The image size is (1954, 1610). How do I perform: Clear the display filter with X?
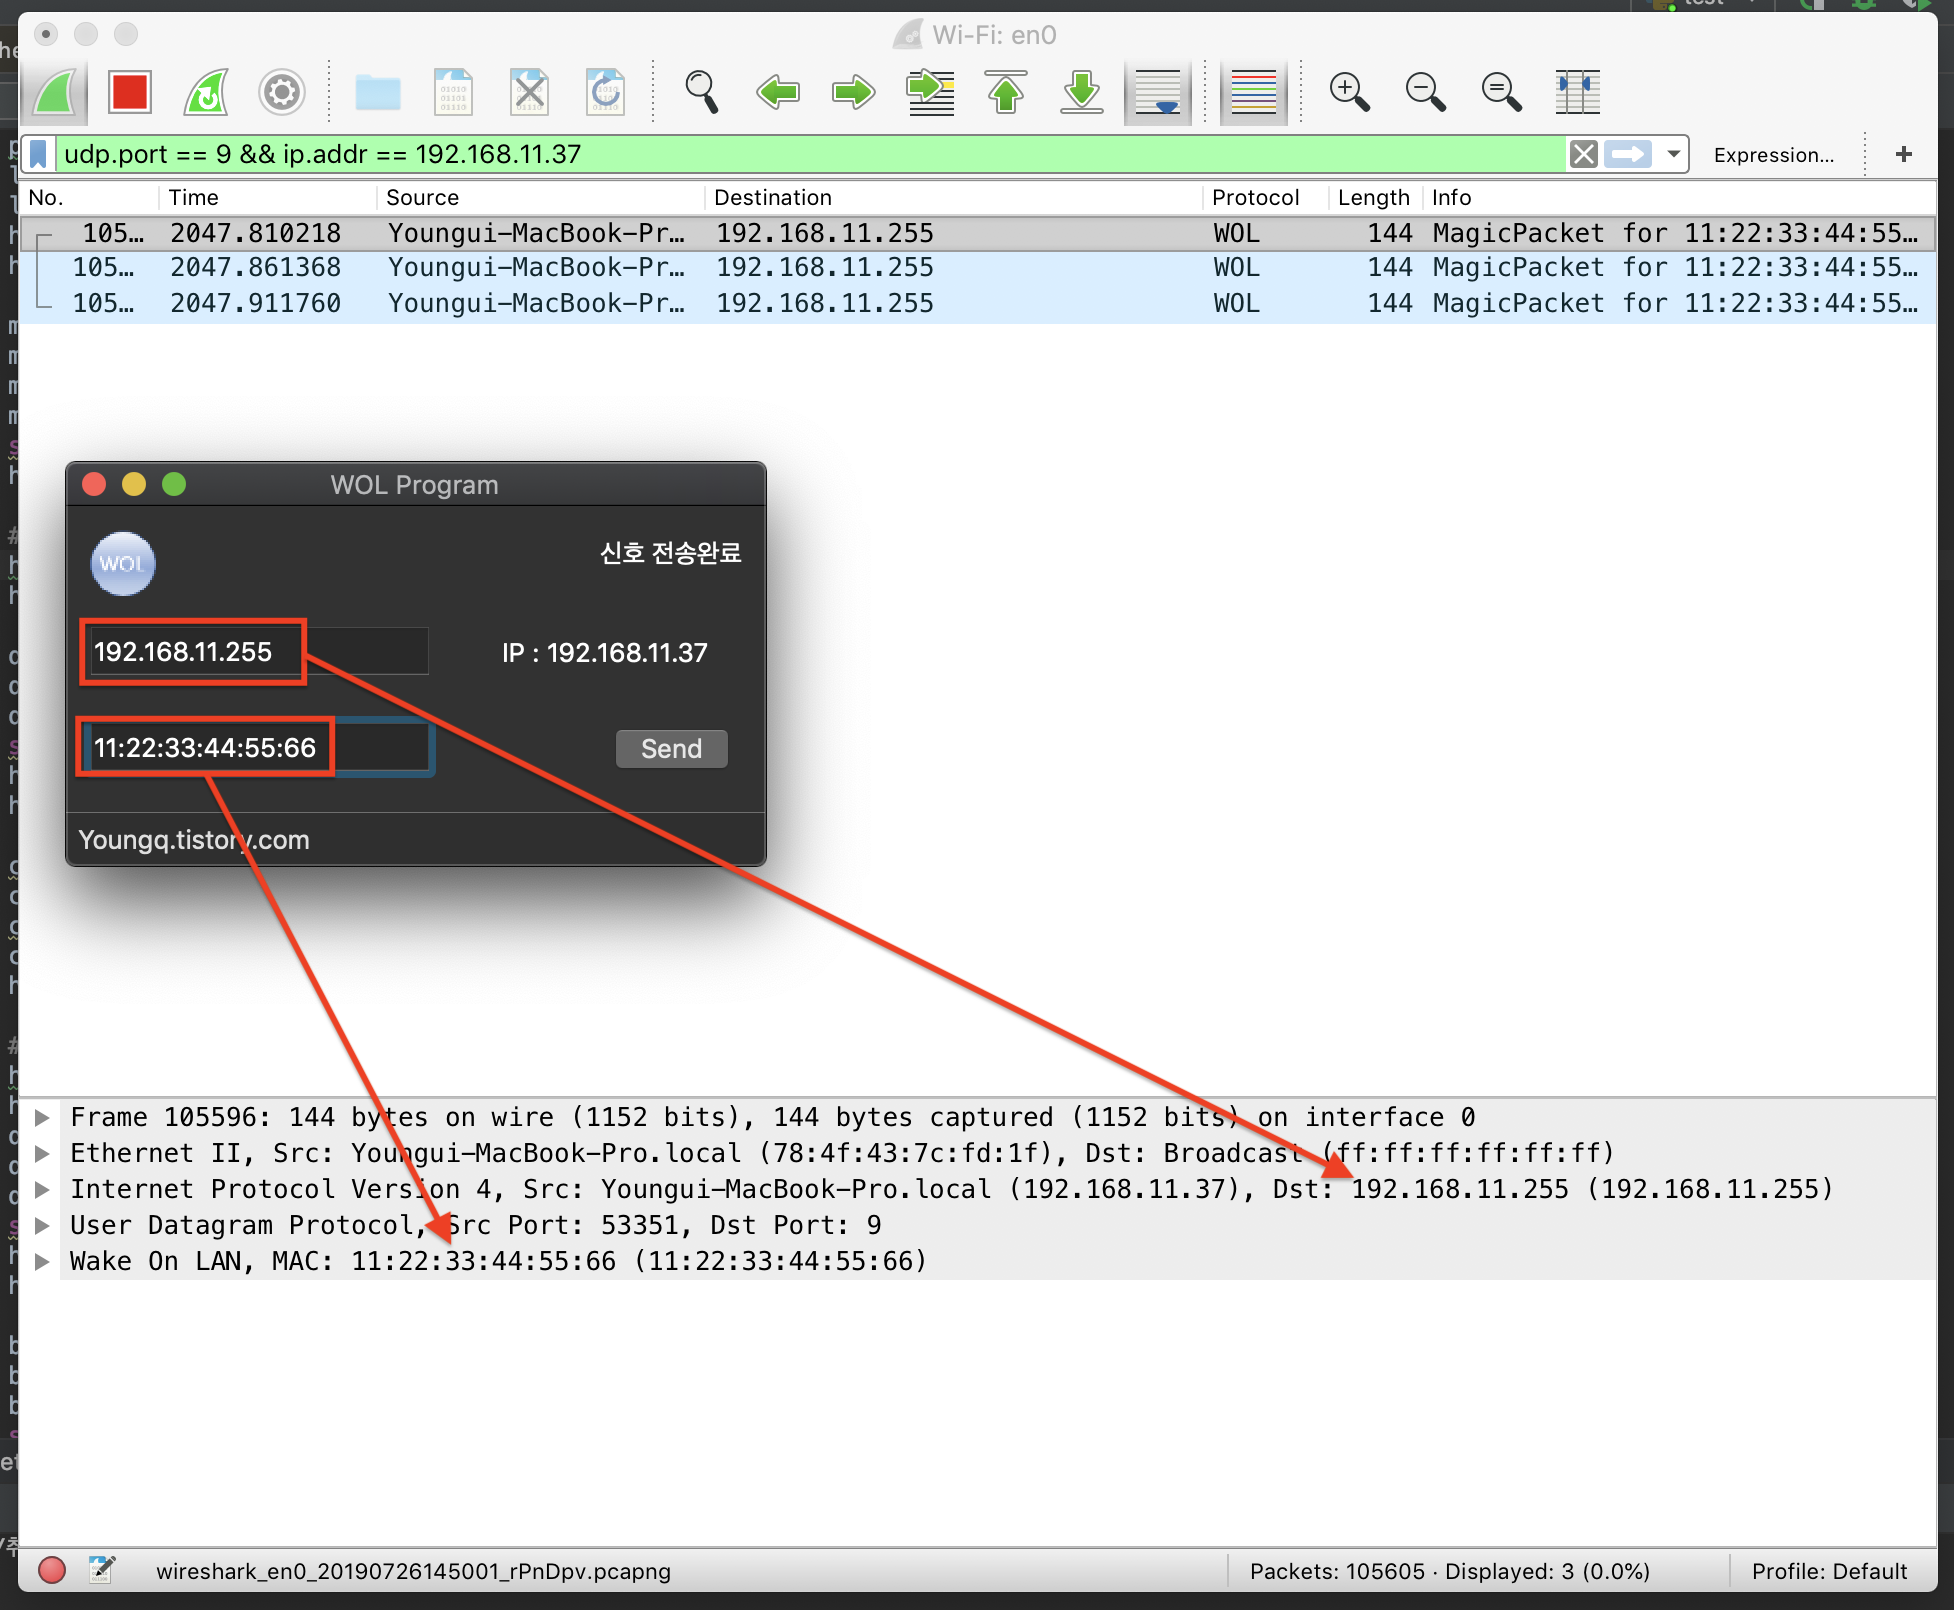click(x=1583, y=154)
